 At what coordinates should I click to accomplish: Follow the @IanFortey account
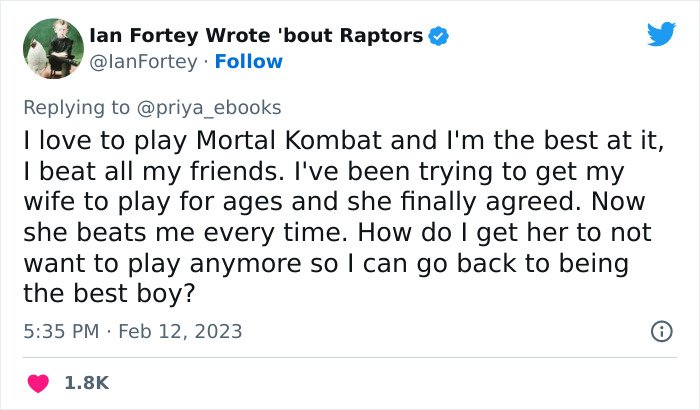tap(247, 62)
